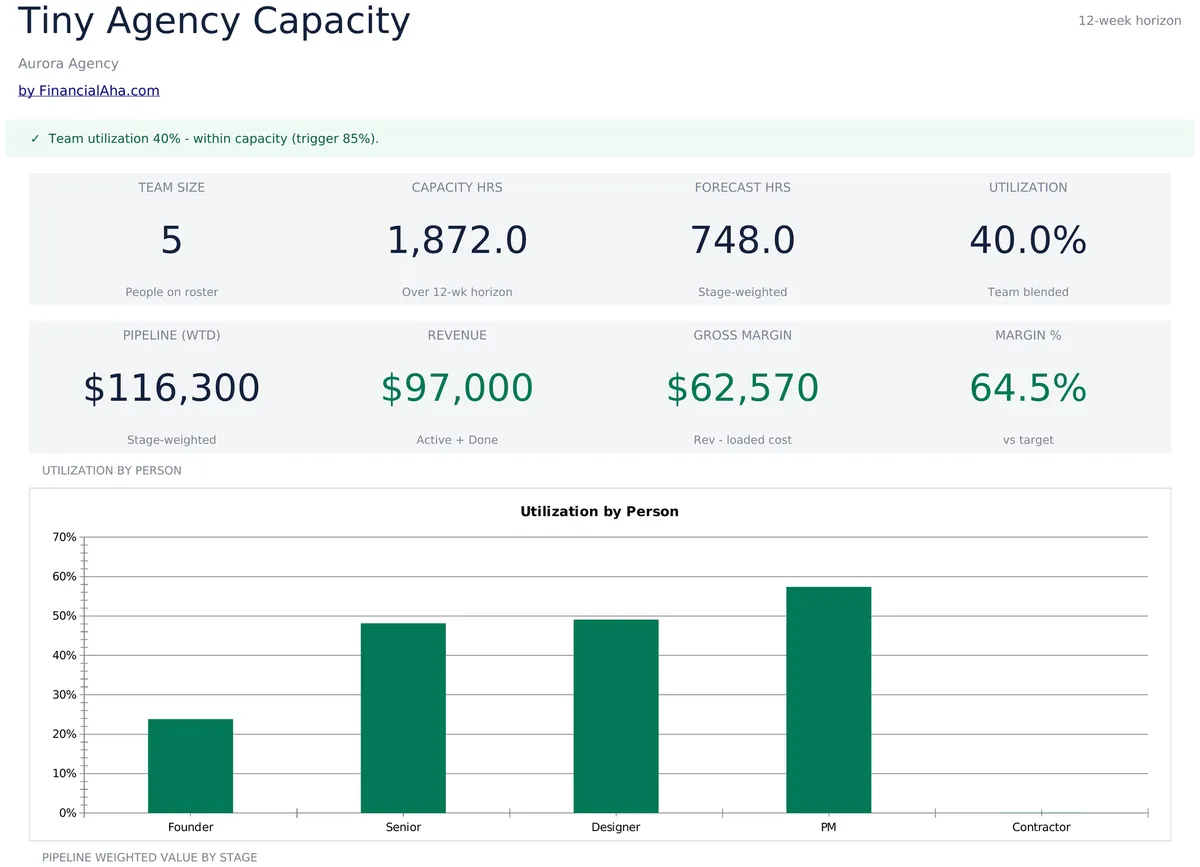Click the Team Size value 5
Image resolution: width=1200 pixels, height=867 pixels.
(x=172, y=240)
